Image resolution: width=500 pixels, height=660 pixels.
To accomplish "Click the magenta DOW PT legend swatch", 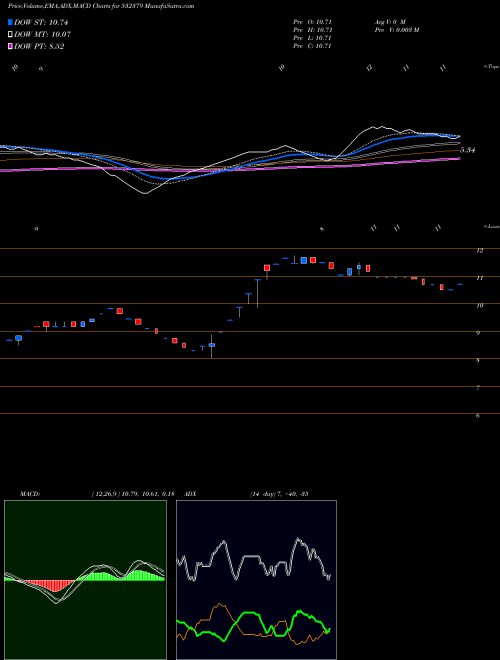I will click(x=10, y=46).
